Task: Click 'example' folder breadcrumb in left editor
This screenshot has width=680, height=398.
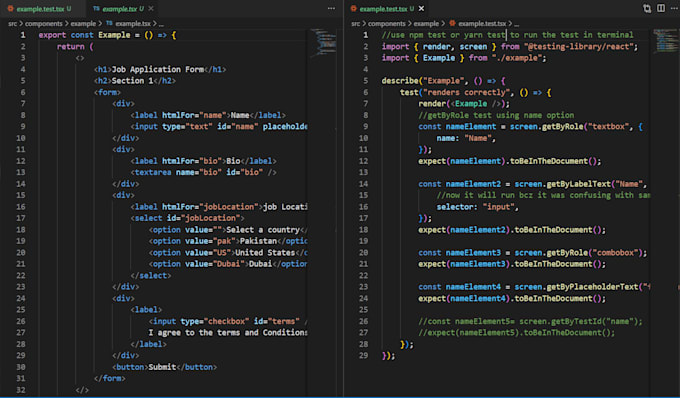Action: [x=83, y=23]
